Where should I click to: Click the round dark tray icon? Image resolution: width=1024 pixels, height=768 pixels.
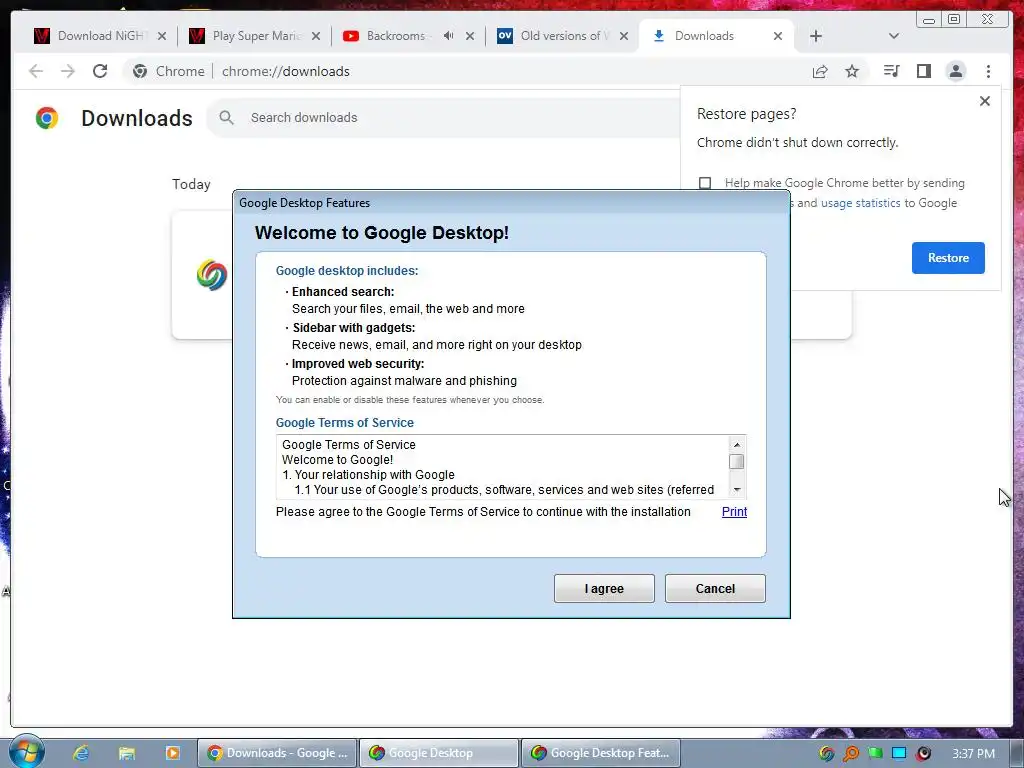click(x=923, y=754)
